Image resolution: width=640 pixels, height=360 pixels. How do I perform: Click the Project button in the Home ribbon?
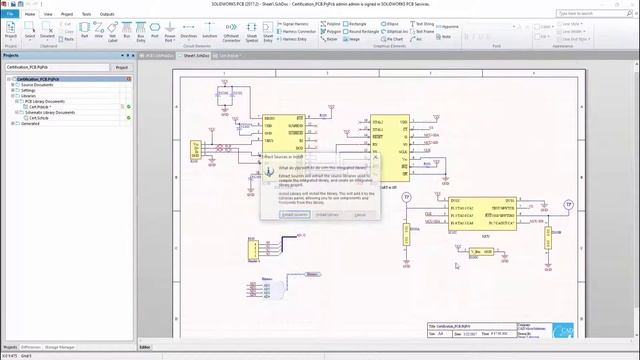11,31
